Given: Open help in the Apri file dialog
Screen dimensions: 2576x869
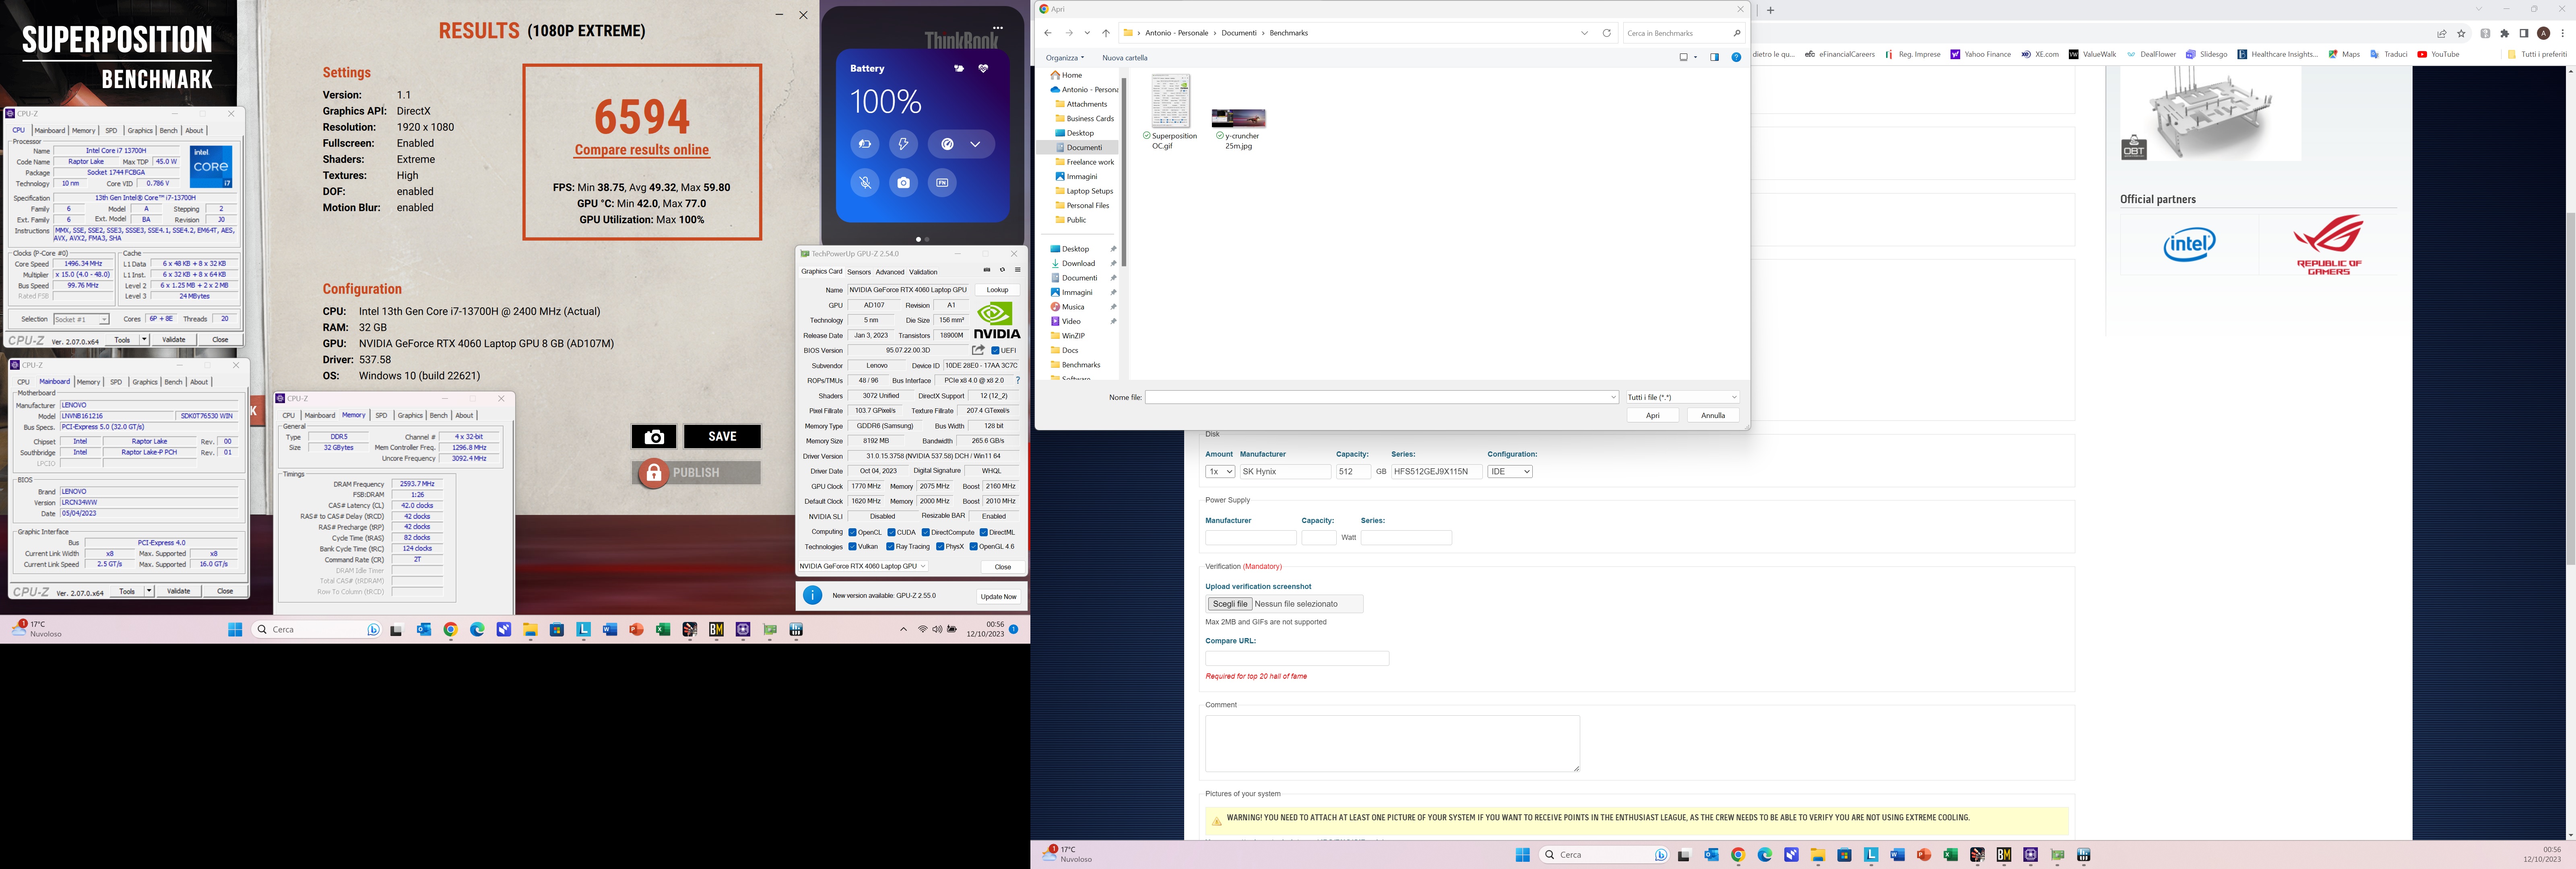Looking at the screenshot, I should 1736,57.
